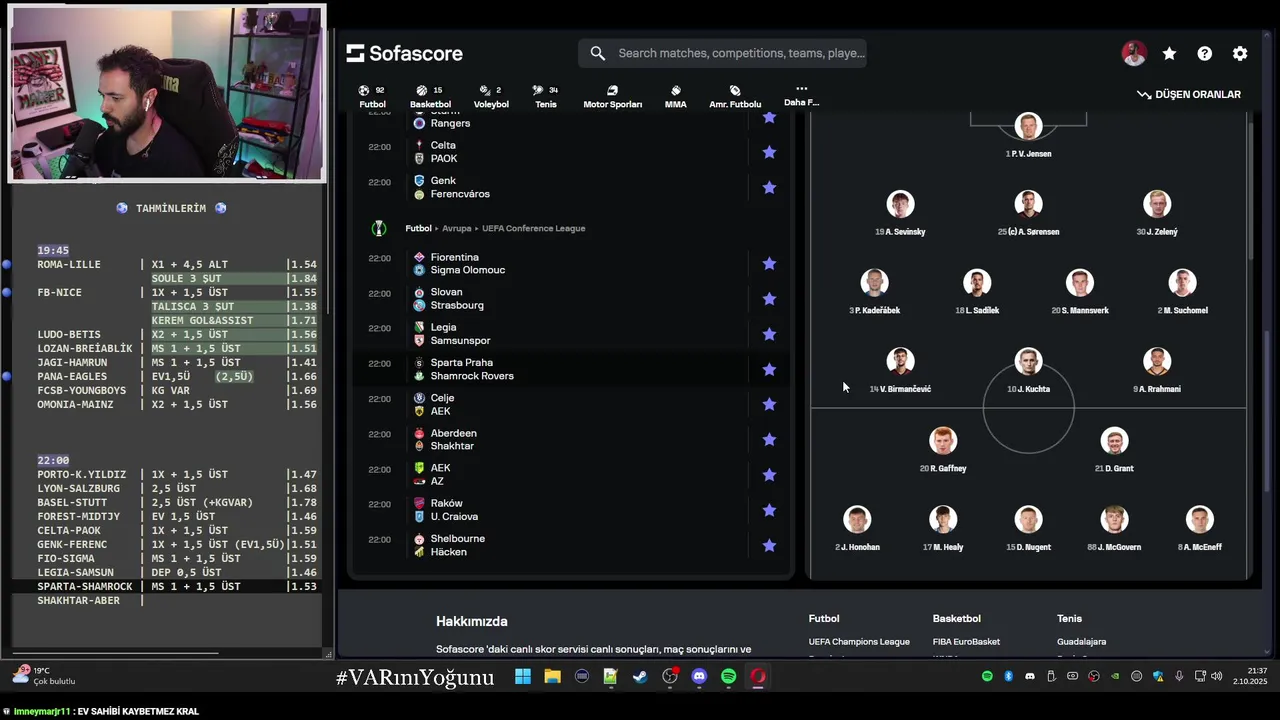This screenshot has height=720, width=1280.
Task: Toggle favorite star for Fiorentina vs Sigma Olomouc
Action: [x=769, y=264]
